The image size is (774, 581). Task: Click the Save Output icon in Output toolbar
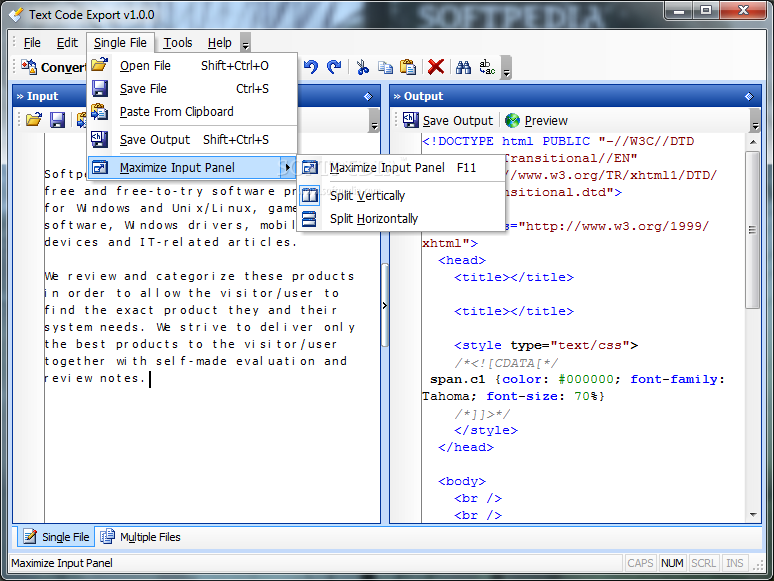point(411,120)
